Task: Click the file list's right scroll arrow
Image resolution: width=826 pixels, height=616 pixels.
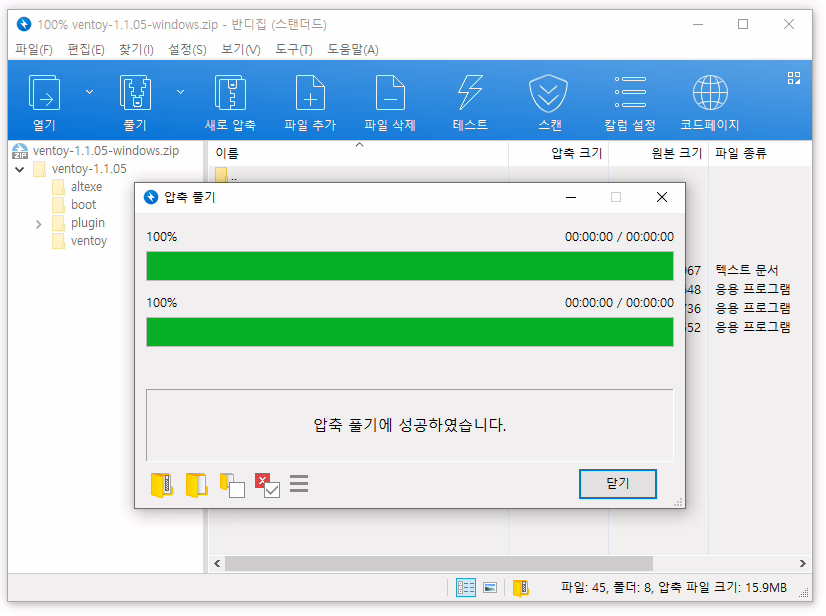Action: (802, 563)
